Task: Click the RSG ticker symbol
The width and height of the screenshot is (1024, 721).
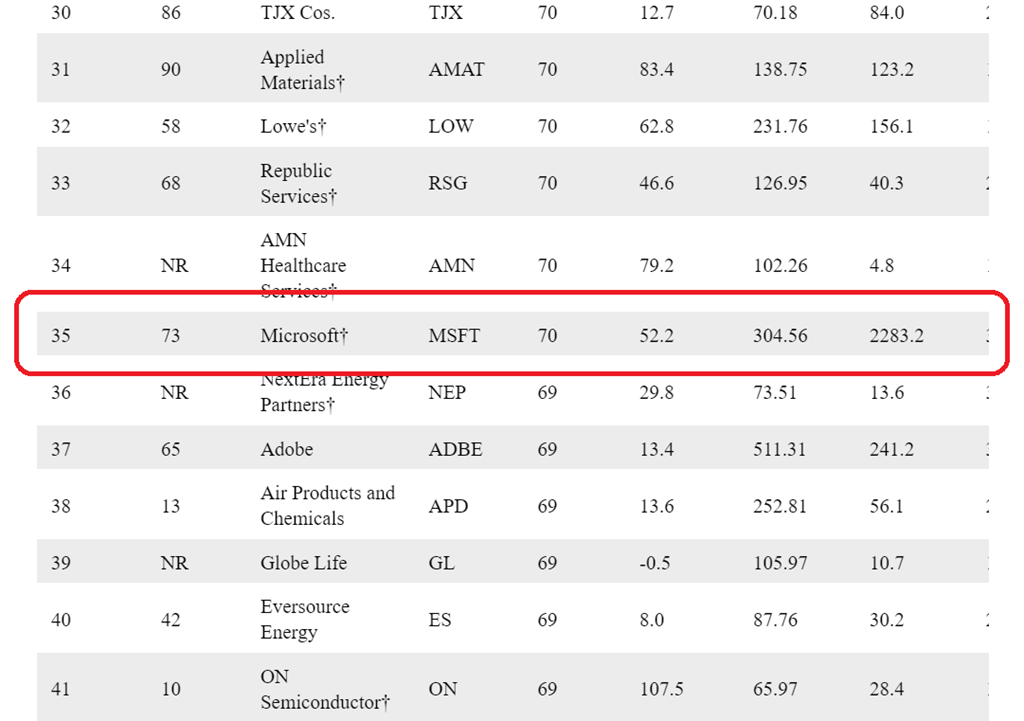Action: 448,183
